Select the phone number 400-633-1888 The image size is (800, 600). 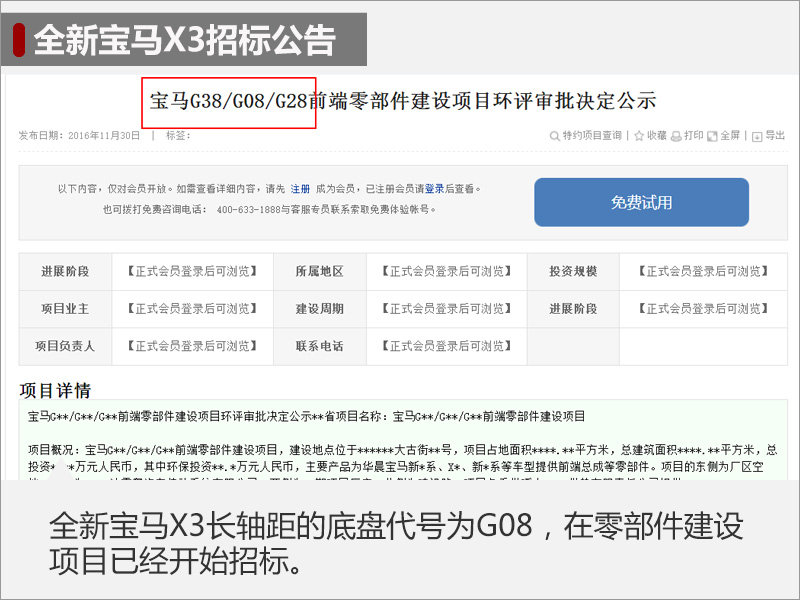pos(248,210)
